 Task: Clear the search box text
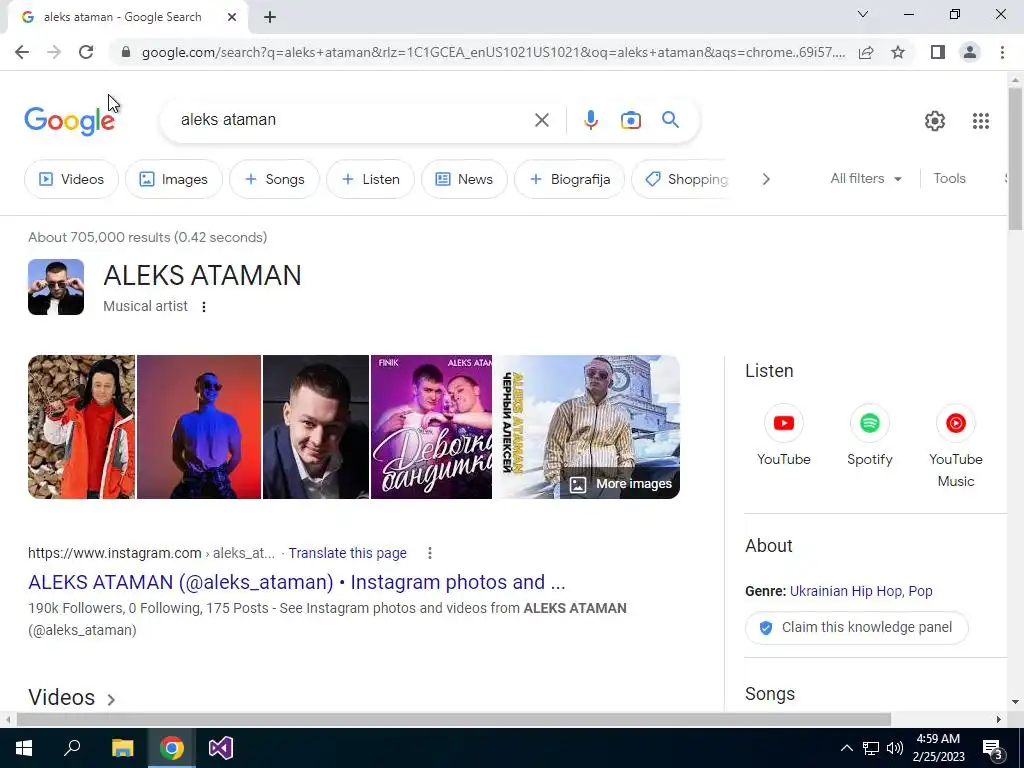click(541, 120)
